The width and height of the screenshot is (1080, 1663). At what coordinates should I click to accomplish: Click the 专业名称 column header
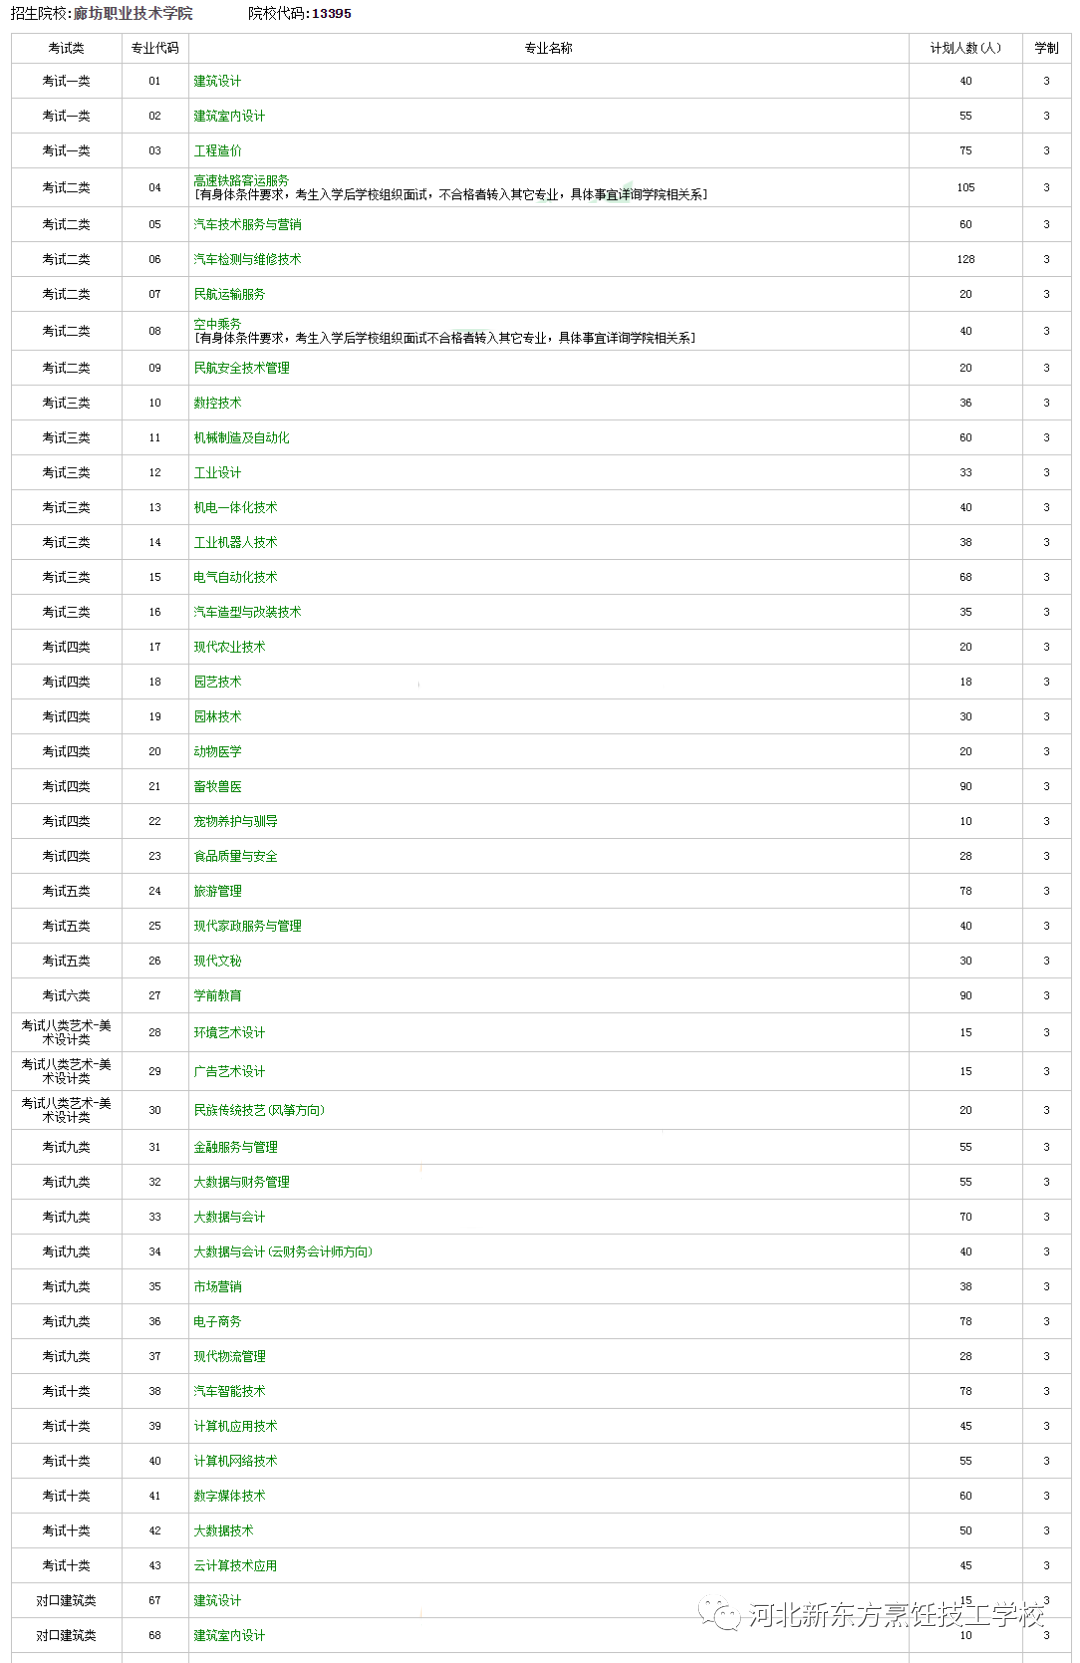click(548, 48)
